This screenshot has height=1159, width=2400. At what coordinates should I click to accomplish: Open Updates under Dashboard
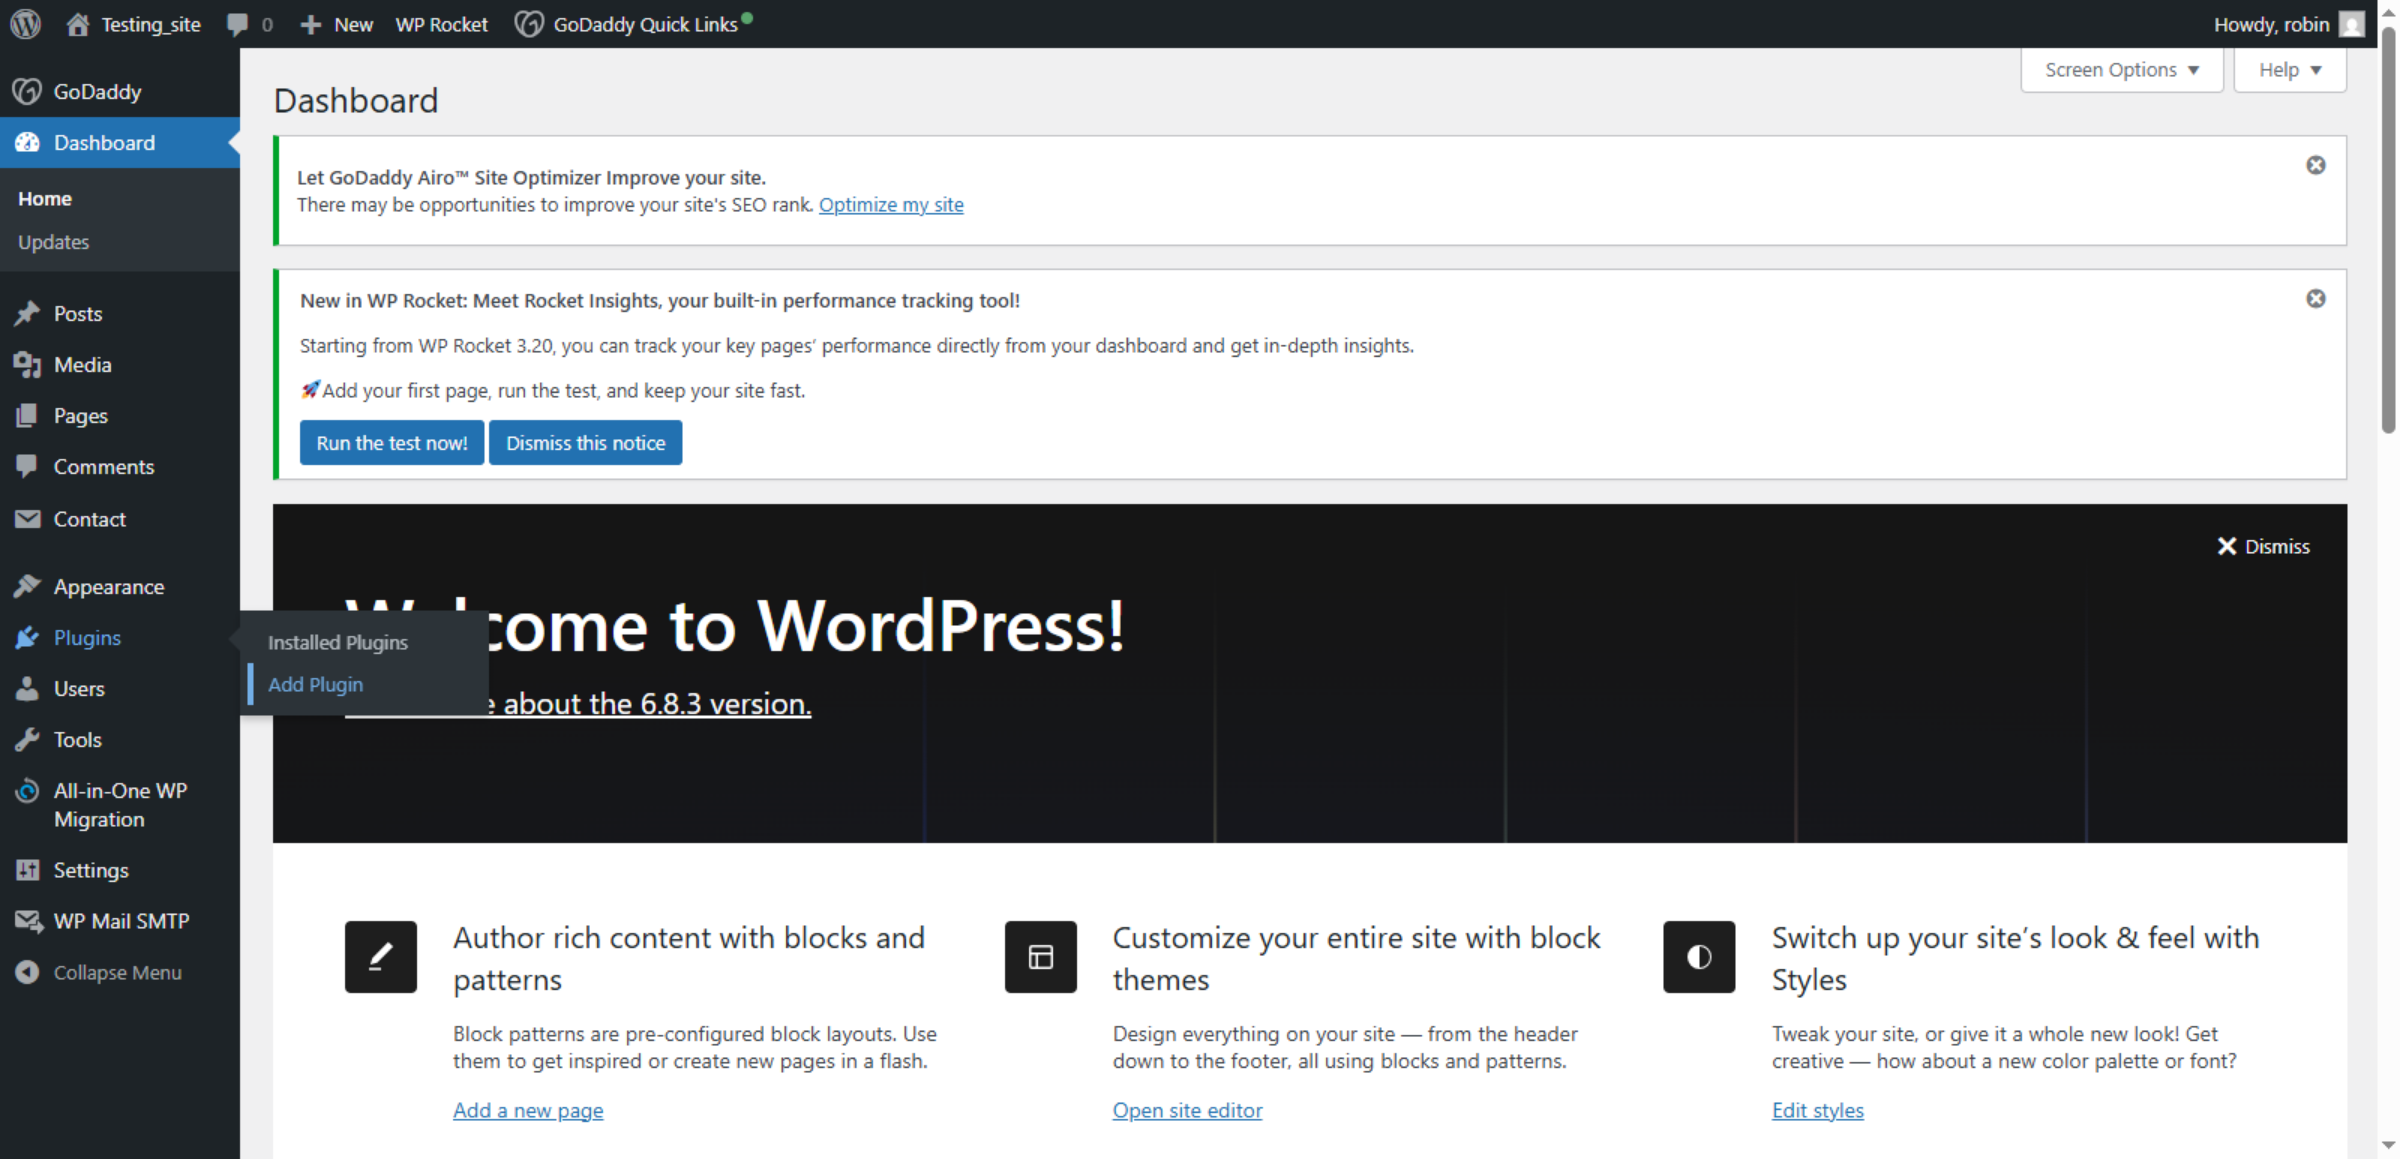coord(53,241)
